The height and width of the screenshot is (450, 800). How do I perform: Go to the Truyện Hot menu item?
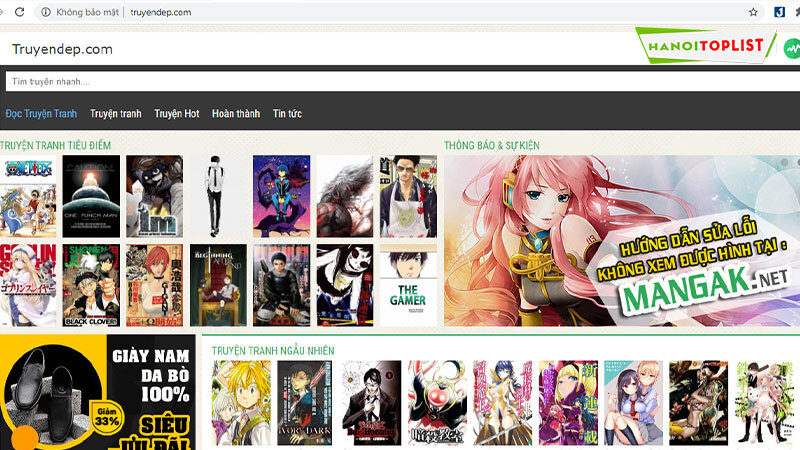pos(177,113)
